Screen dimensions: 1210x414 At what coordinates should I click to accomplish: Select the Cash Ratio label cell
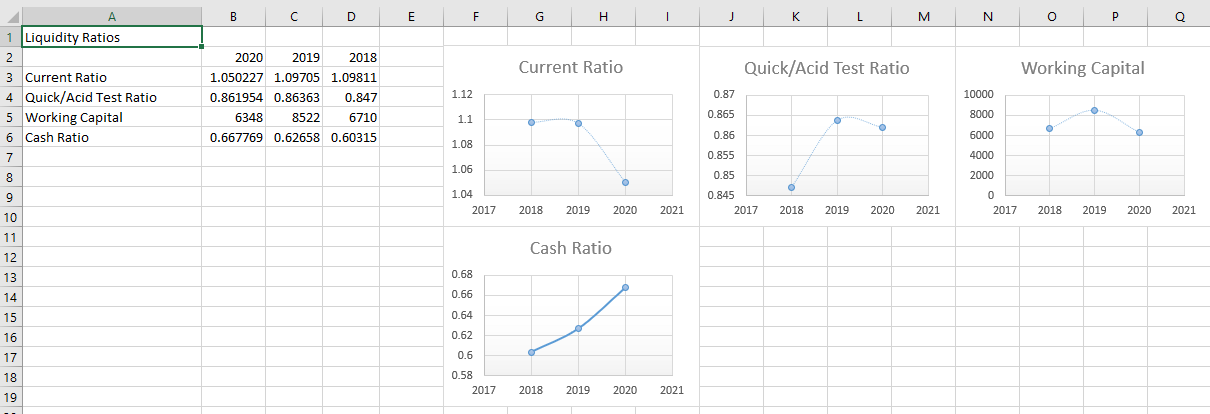pyautogui.click(x=112, y=137)
